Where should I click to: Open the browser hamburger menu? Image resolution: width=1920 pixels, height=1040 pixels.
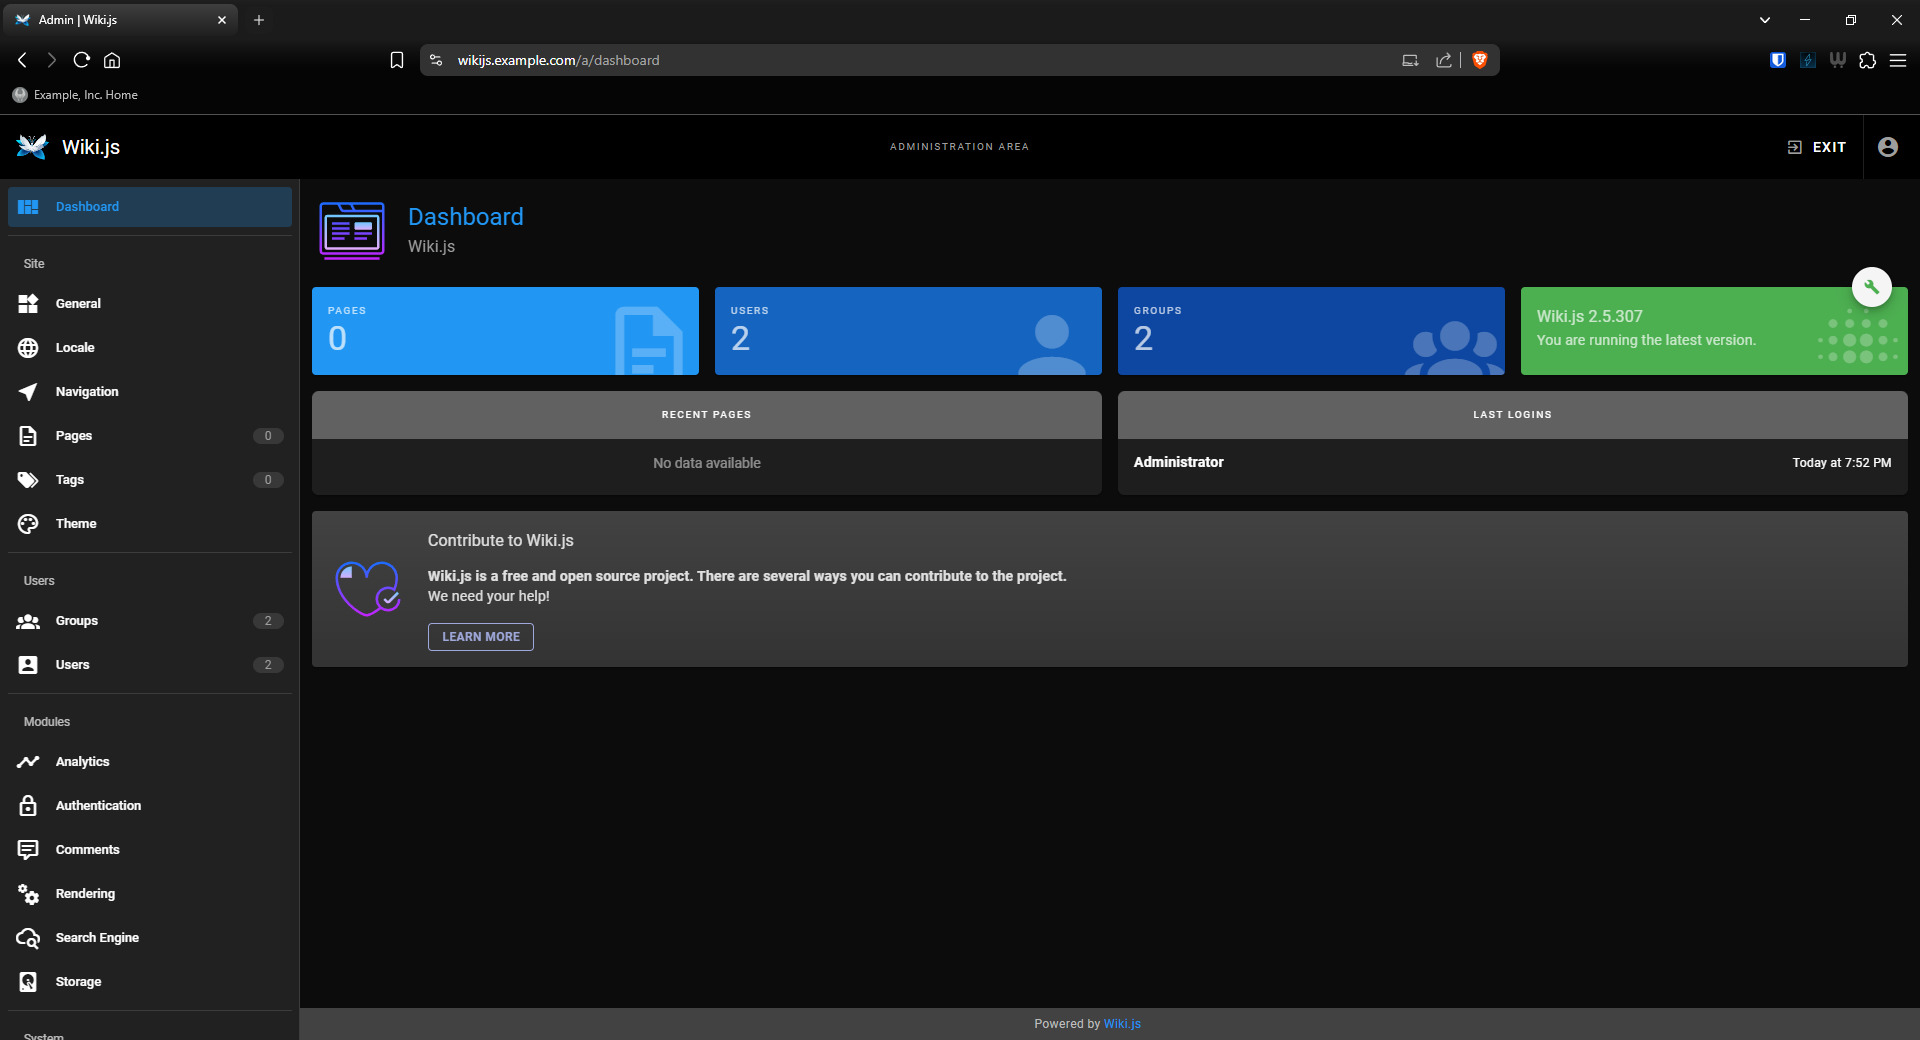click(1897, 60)
